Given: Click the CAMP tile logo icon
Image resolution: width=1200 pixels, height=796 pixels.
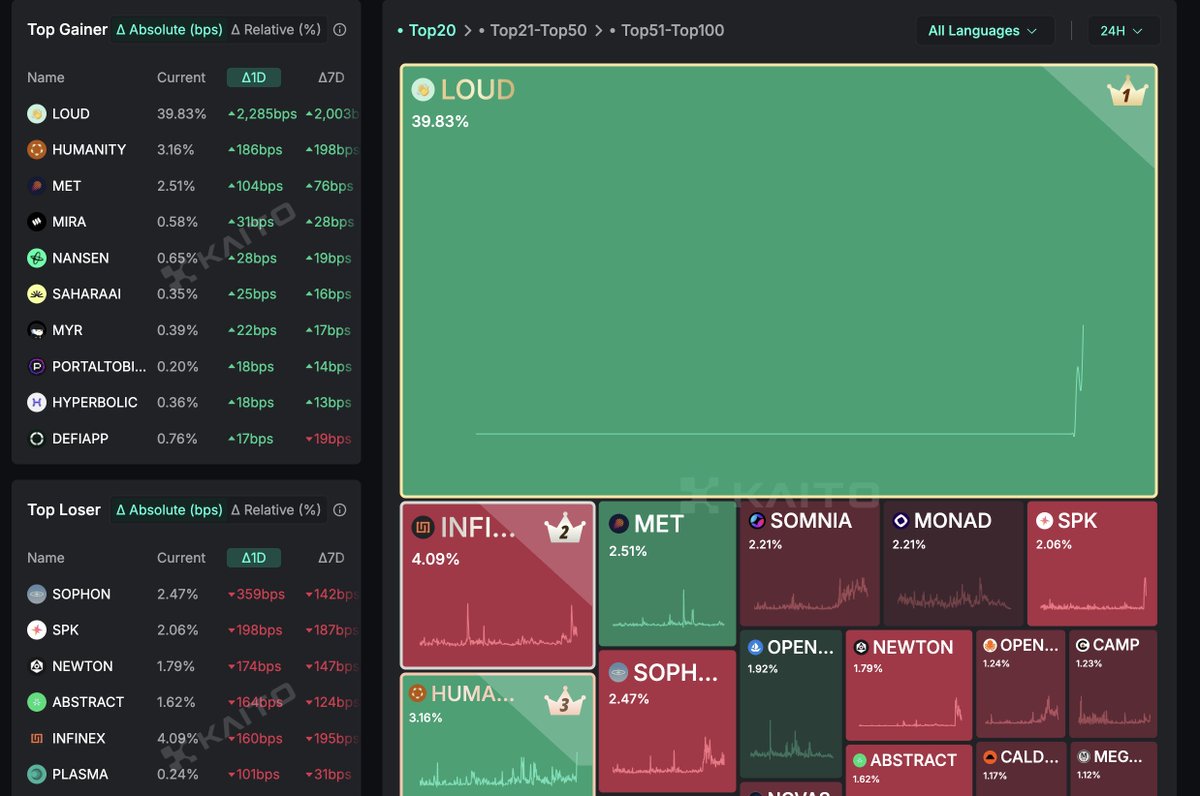Looking at the screenshot, I should coord(1082,645).
